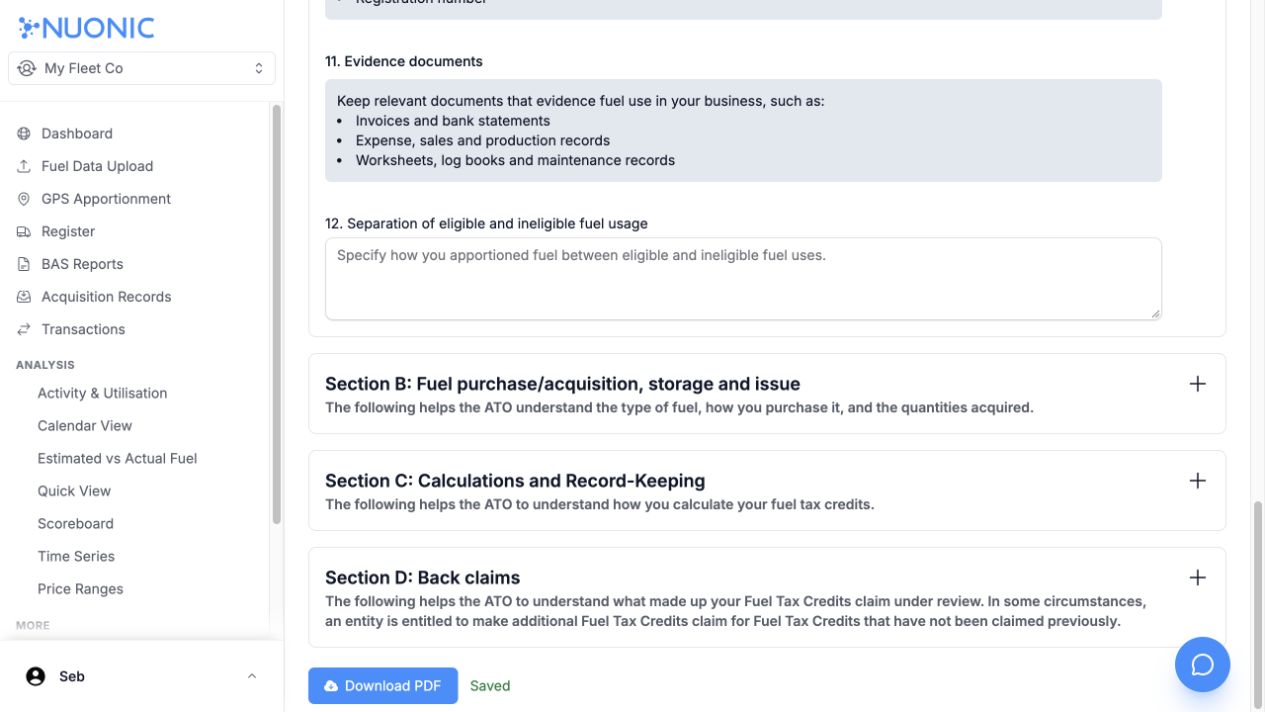Click the 'Invoices and bank statements' bullet
Screen dimensions: 1265x712
point(453,121)
